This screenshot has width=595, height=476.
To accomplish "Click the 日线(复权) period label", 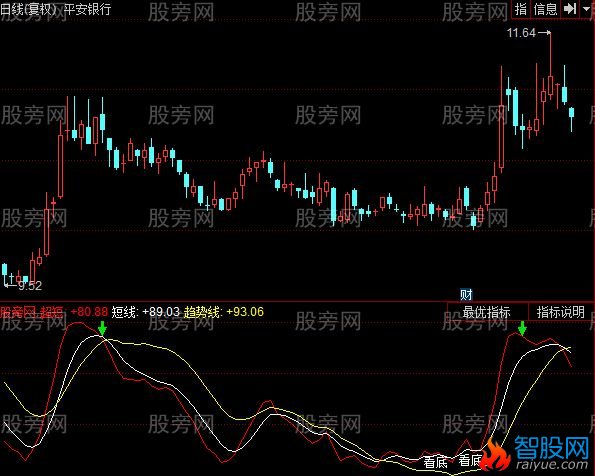I will (29, 9).
